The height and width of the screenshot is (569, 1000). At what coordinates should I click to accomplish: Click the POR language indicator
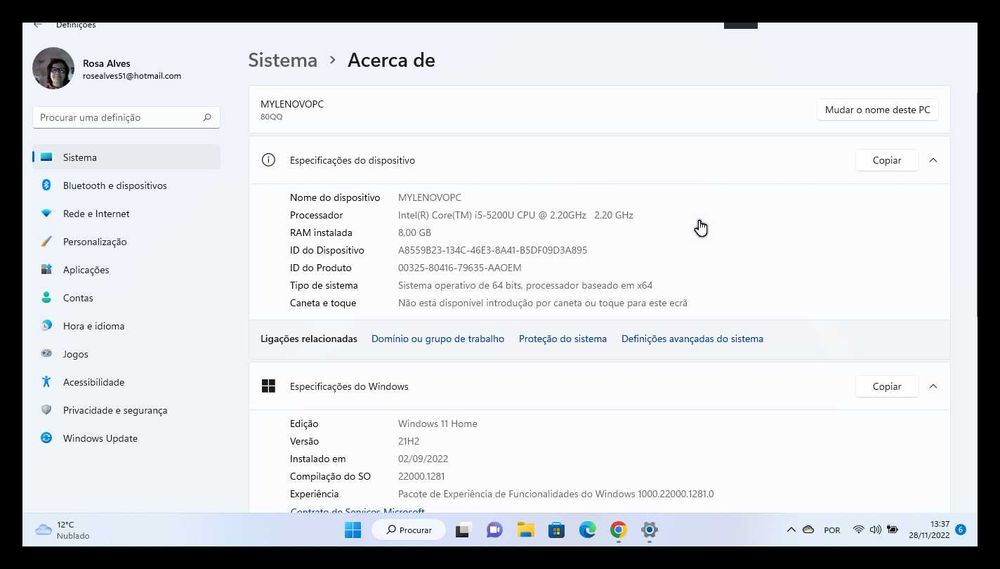(832, 530)
